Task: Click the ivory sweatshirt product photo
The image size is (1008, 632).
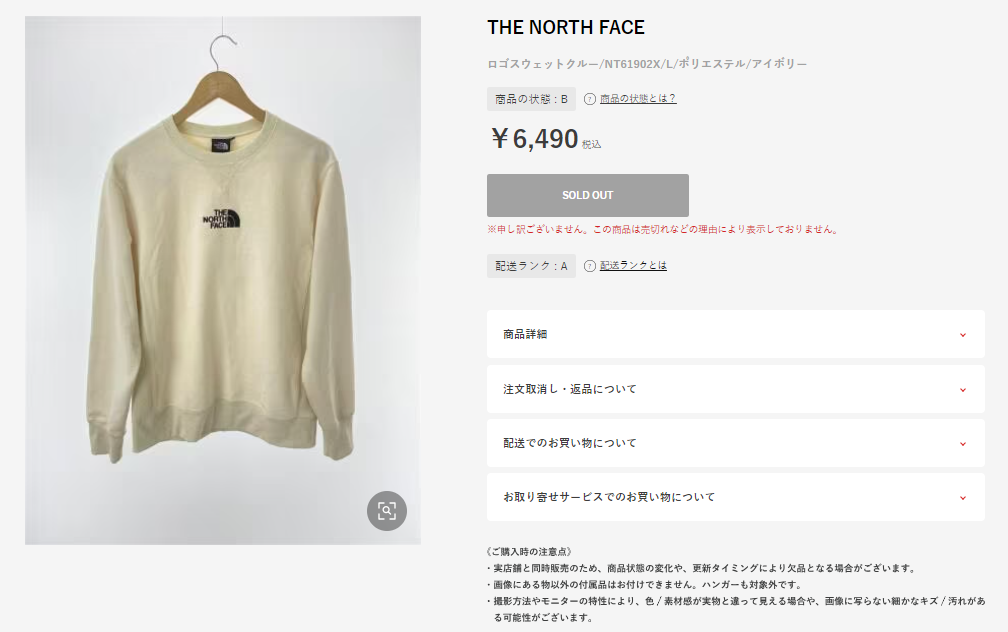Action: (222, 280)
